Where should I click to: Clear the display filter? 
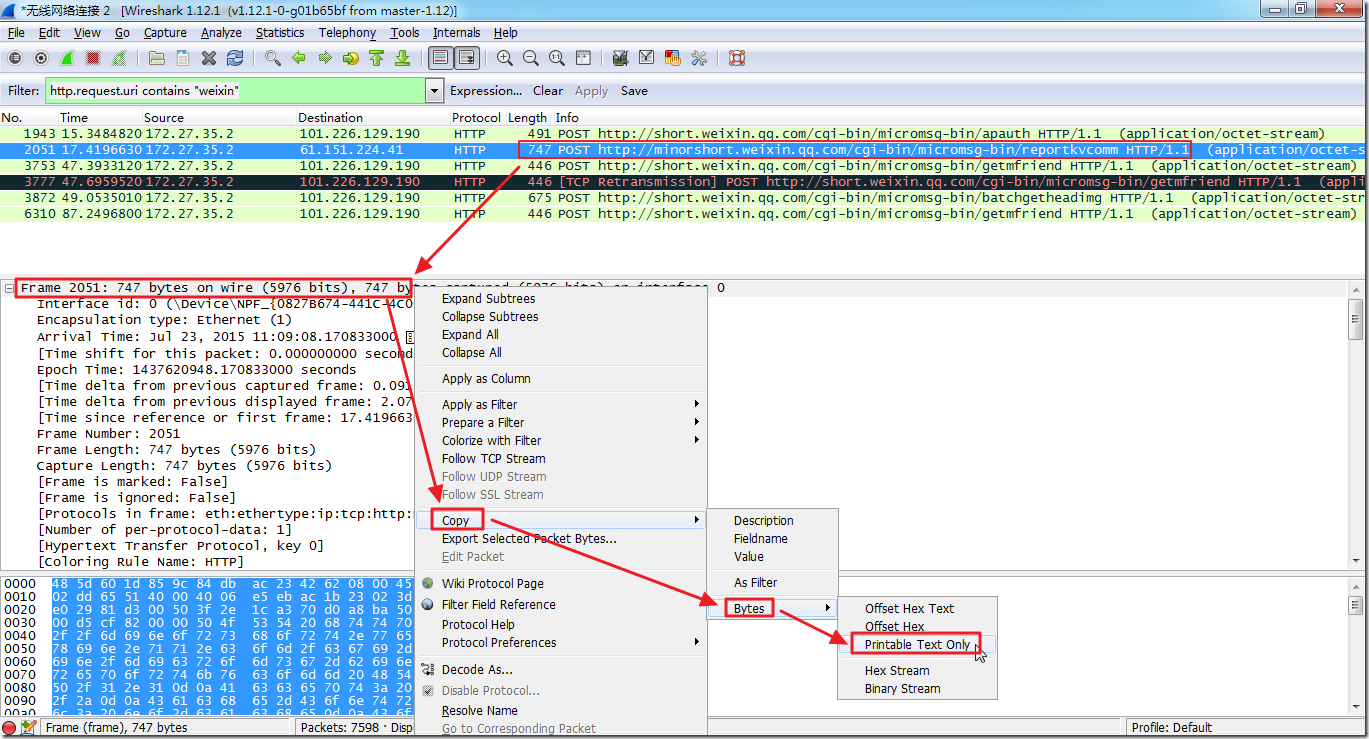[x=548, y=91]
